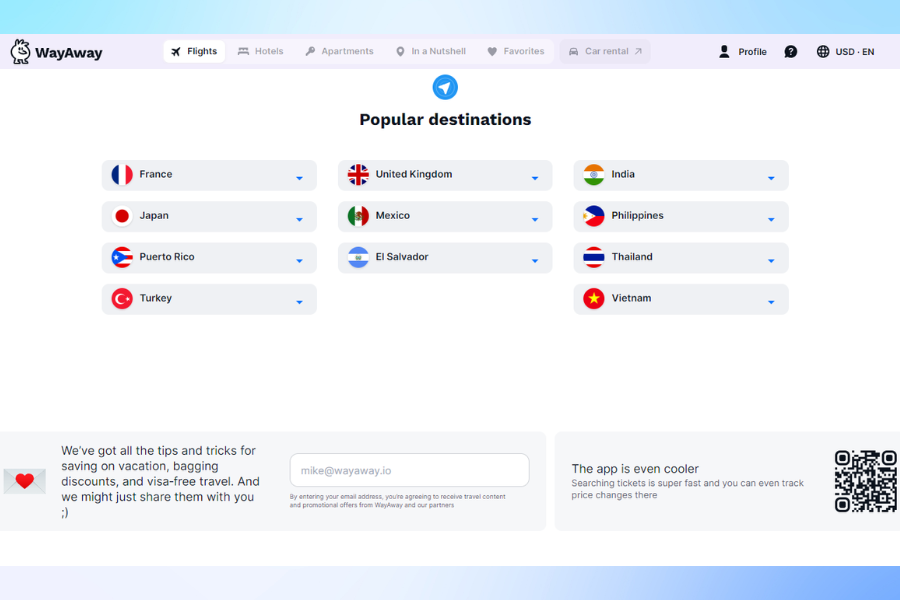Viewport: 900px width, 600px height.
Task: Switch to the Hotels tab
Action: pyautogui.click(x=260, y=52)
